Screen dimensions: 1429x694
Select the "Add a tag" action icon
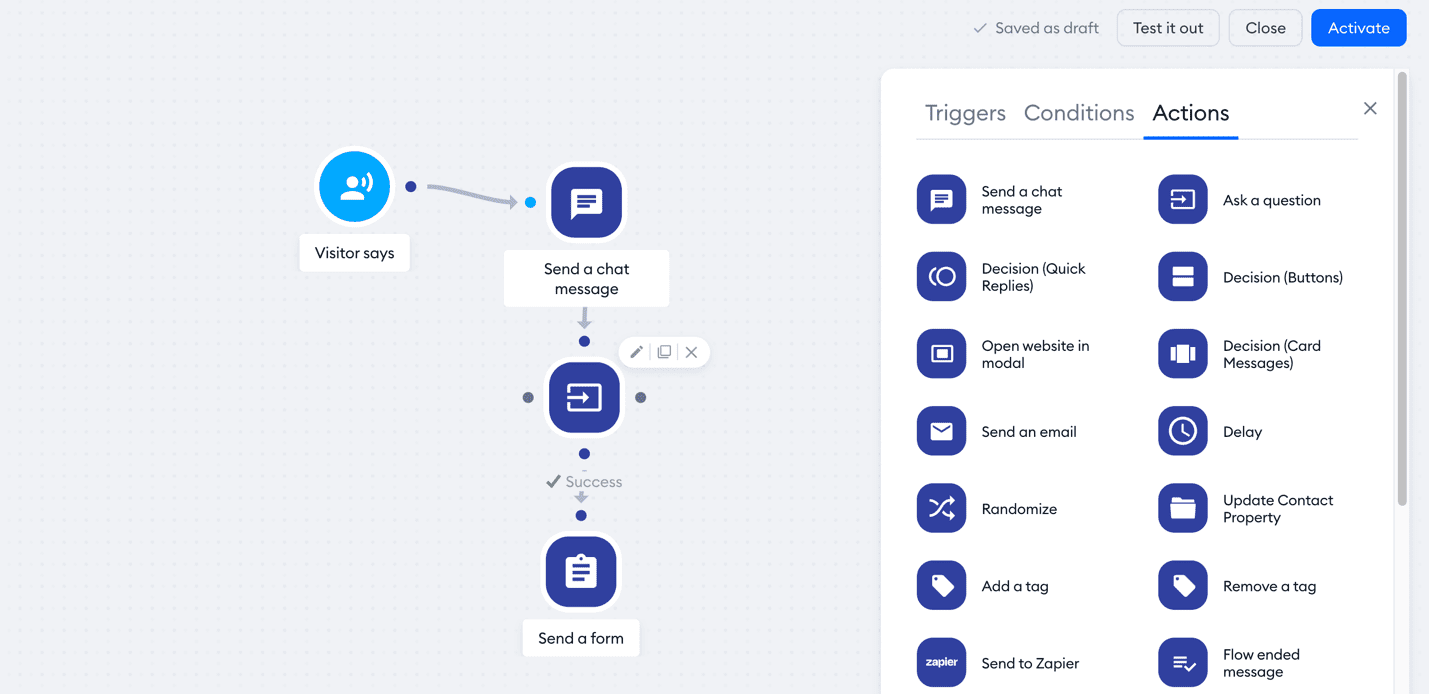tap(941, 585)
